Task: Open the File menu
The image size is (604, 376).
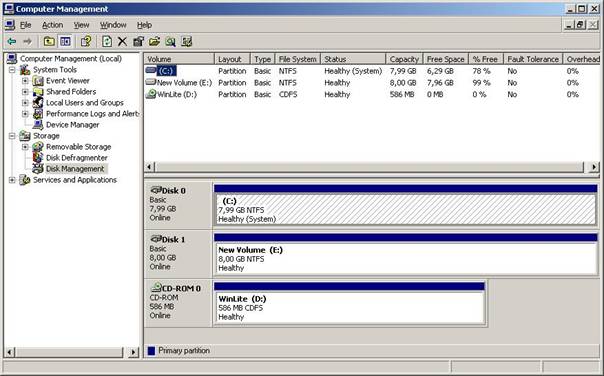Action: click(x=25, y=25)
